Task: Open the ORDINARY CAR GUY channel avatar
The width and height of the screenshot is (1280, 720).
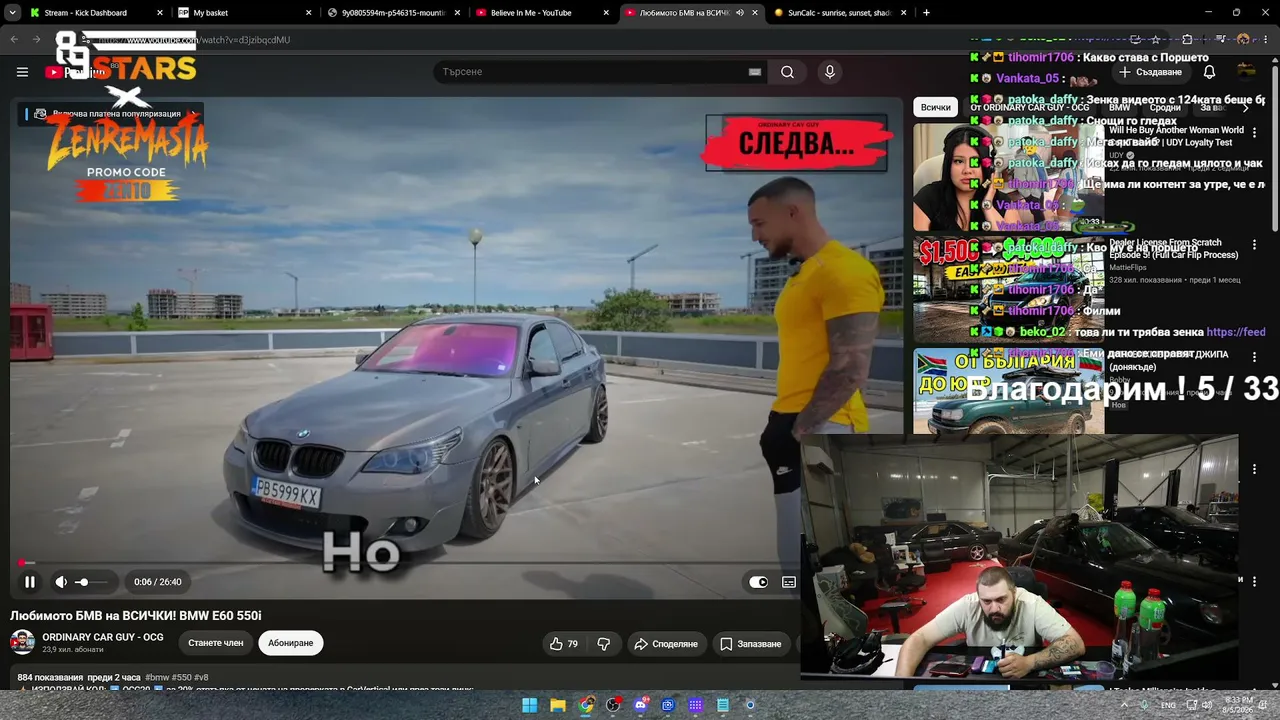Action: click(x=22, y=642)
